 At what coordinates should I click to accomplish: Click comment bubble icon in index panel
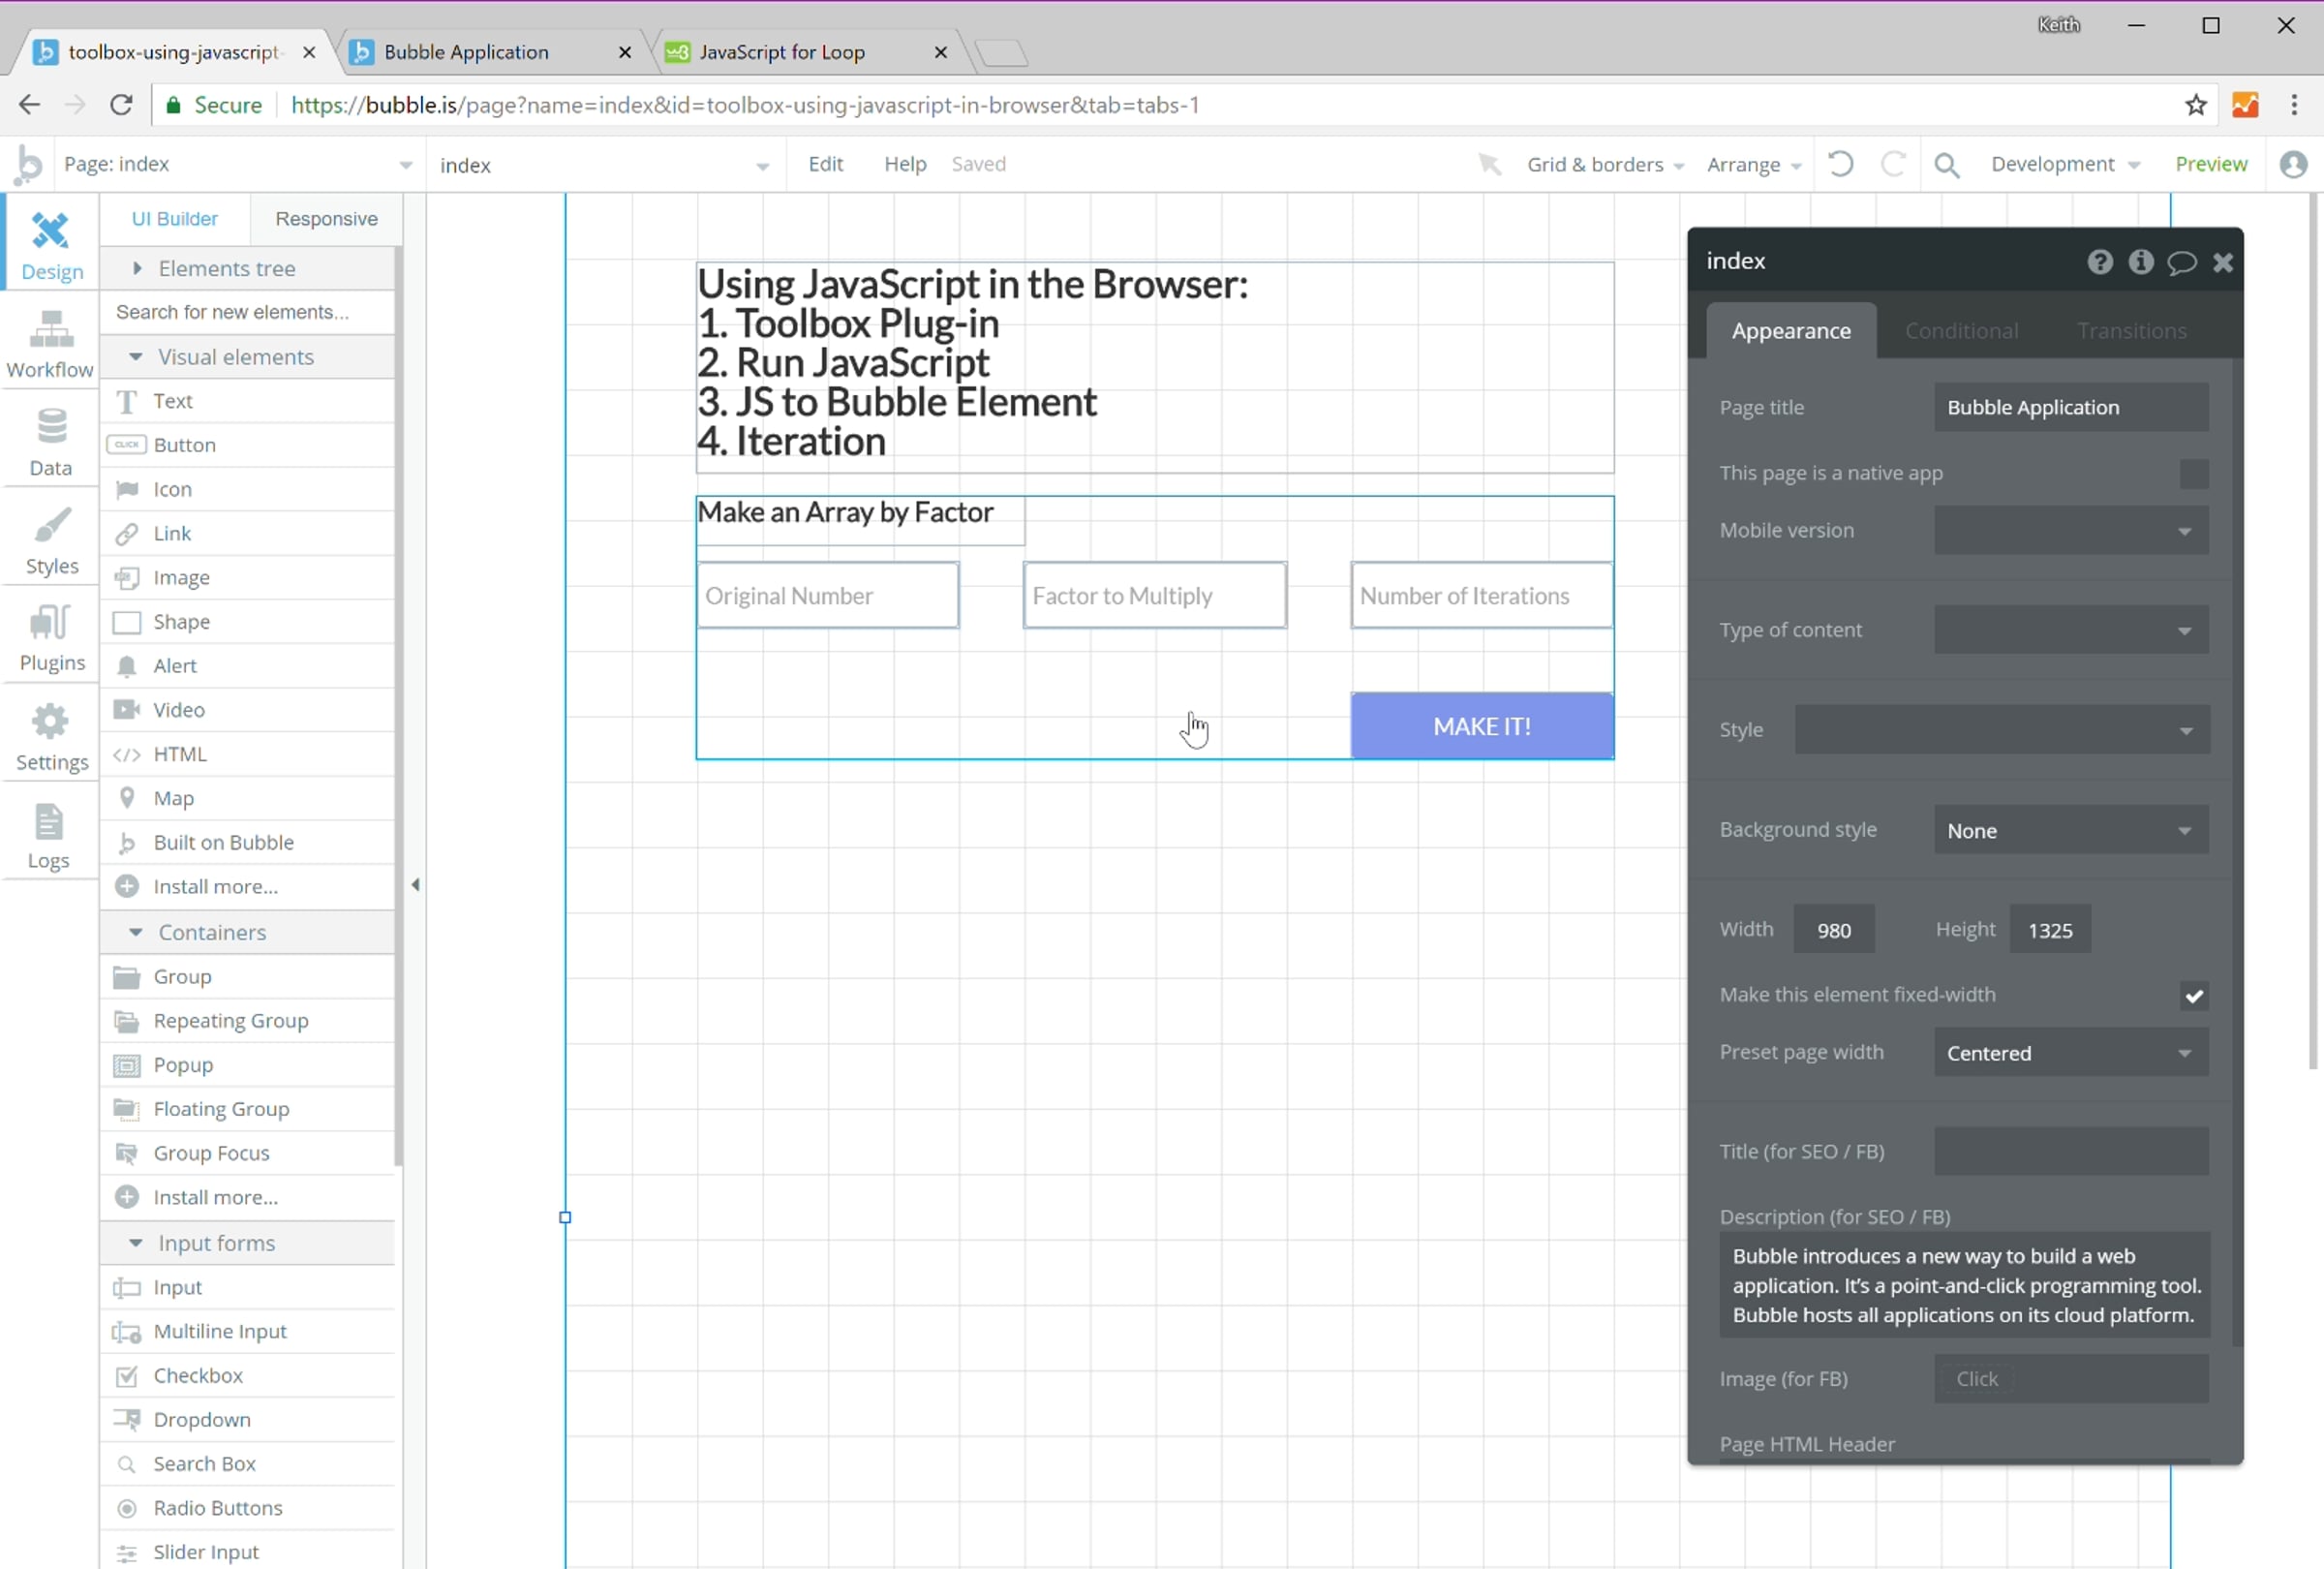tap(2182, 262)
